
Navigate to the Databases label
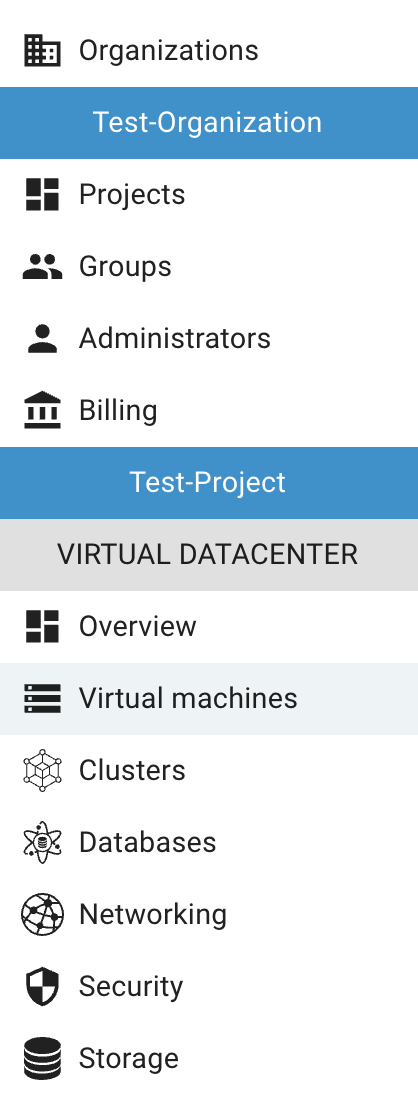click(147, 843)
